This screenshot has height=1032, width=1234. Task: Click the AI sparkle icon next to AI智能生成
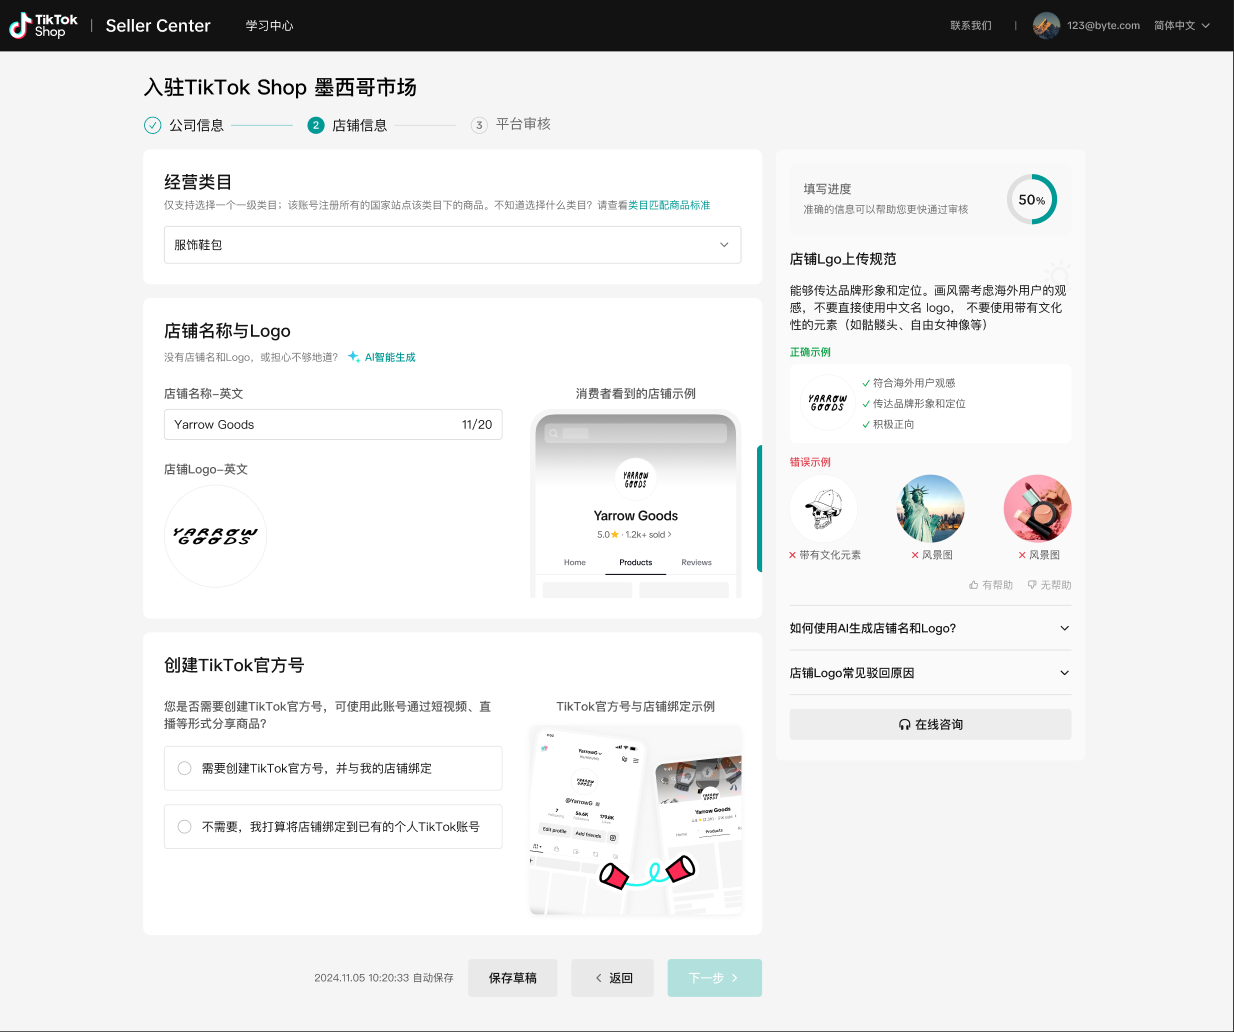[x=354, y=357]
